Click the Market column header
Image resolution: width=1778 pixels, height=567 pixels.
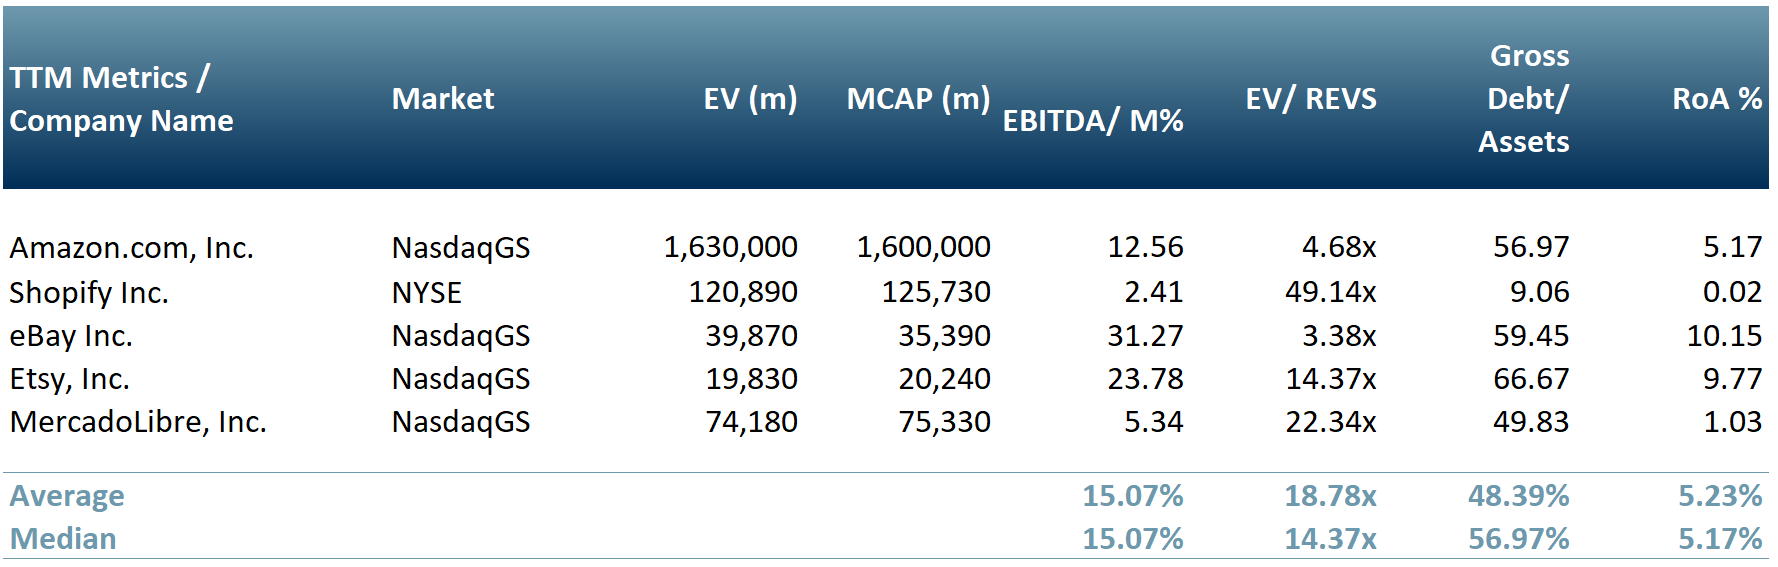pyautogui.click(x=443, y=99)
